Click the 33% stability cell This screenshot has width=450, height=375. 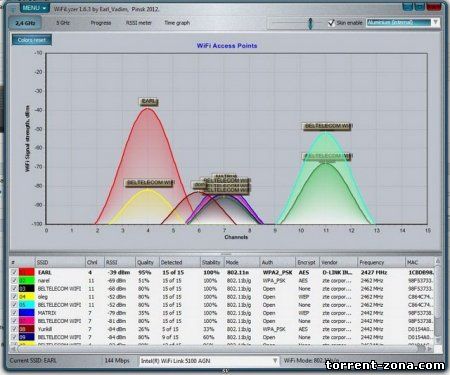tap(209, 329)
